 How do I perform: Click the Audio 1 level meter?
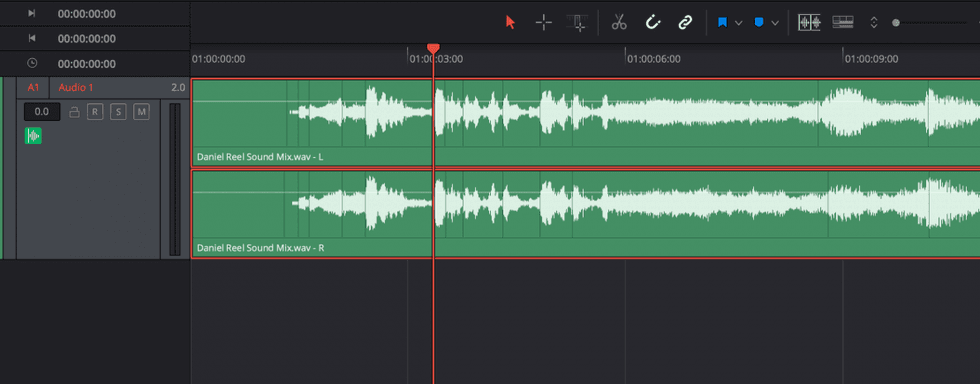point(175,179)
